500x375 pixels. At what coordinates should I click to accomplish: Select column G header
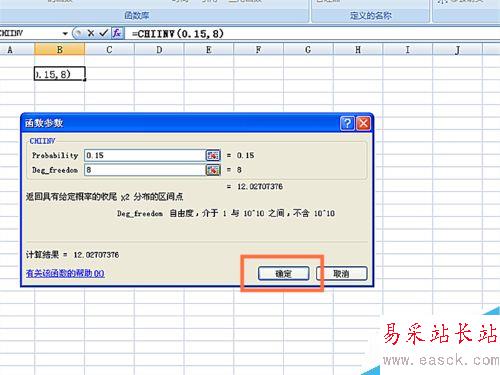(x=308, y=50)
